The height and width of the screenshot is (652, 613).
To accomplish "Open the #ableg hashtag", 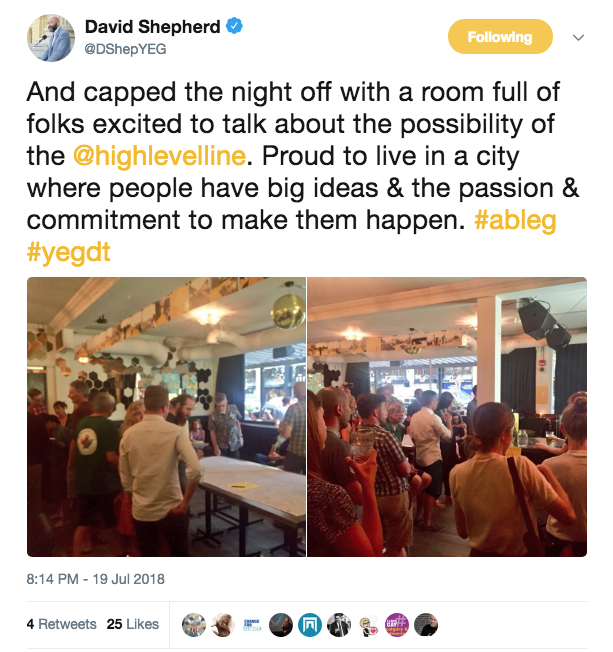I will point(518,222).
